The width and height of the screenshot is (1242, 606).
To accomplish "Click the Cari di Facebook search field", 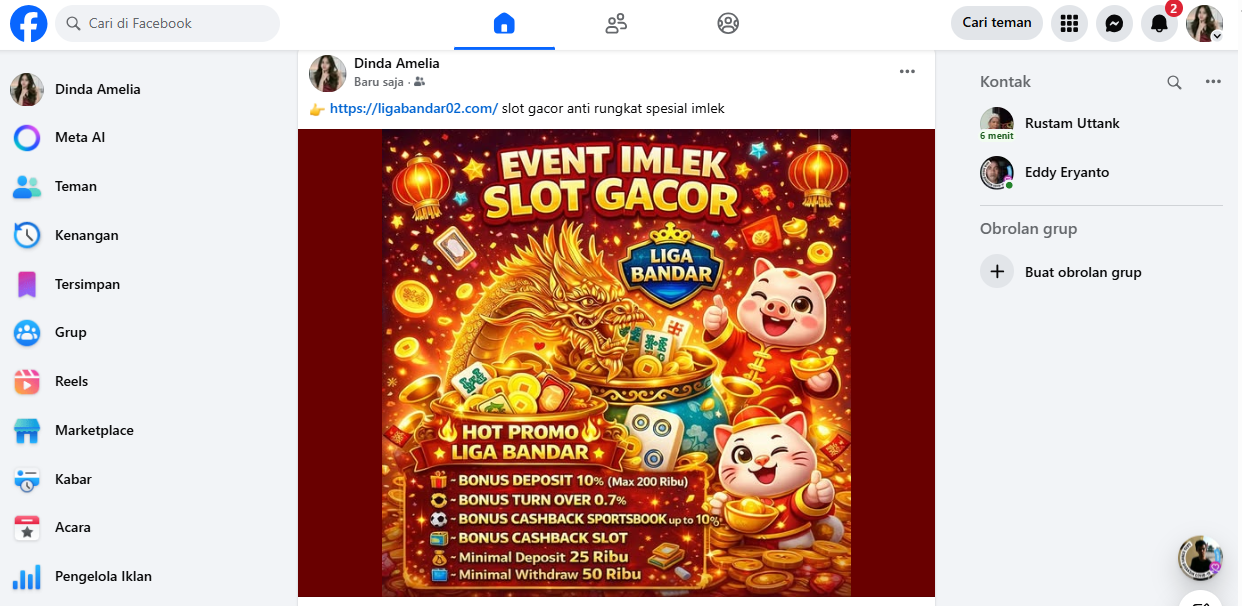I will click(167, 23).
